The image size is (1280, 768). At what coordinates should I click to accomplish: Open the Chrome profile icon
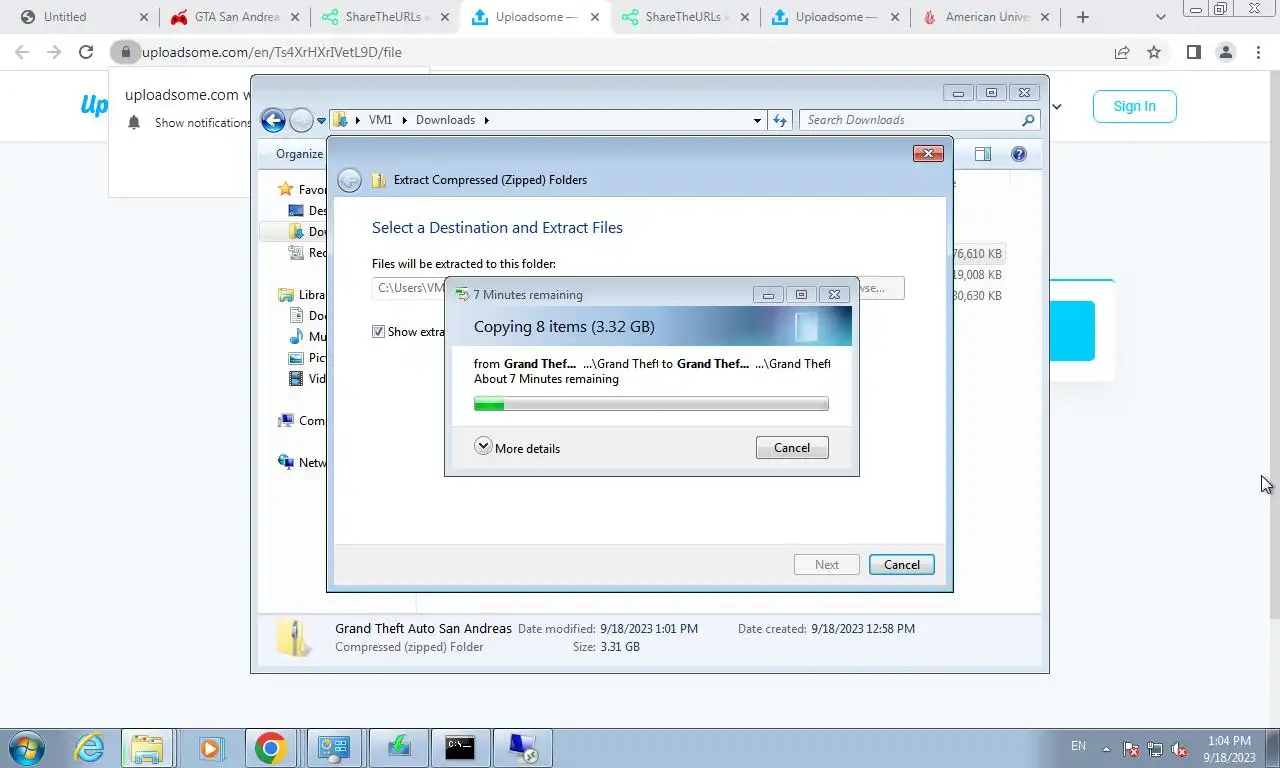pos(1225,52)
